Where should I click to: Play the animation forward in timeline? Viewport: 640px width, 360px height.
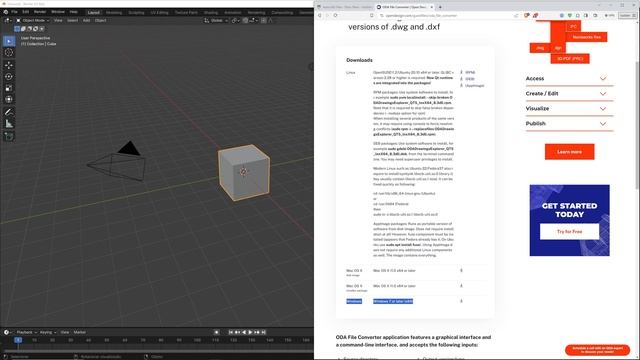click(251, 332)
